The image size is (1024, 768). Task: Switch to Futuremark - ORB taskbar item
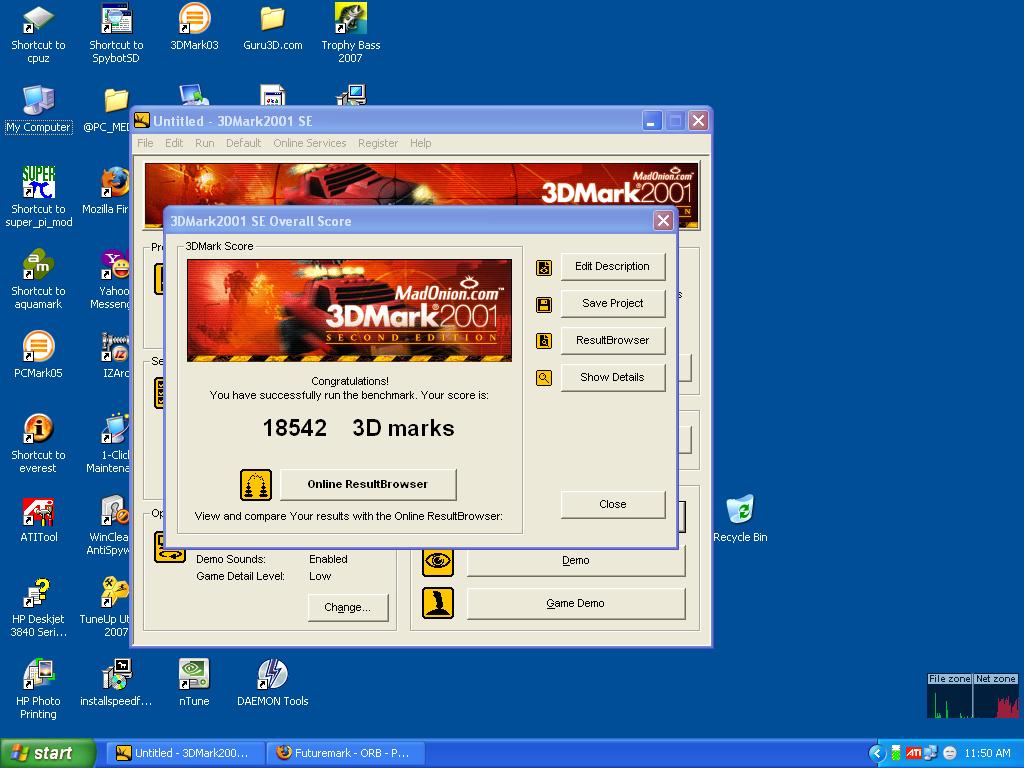point(345,754)
